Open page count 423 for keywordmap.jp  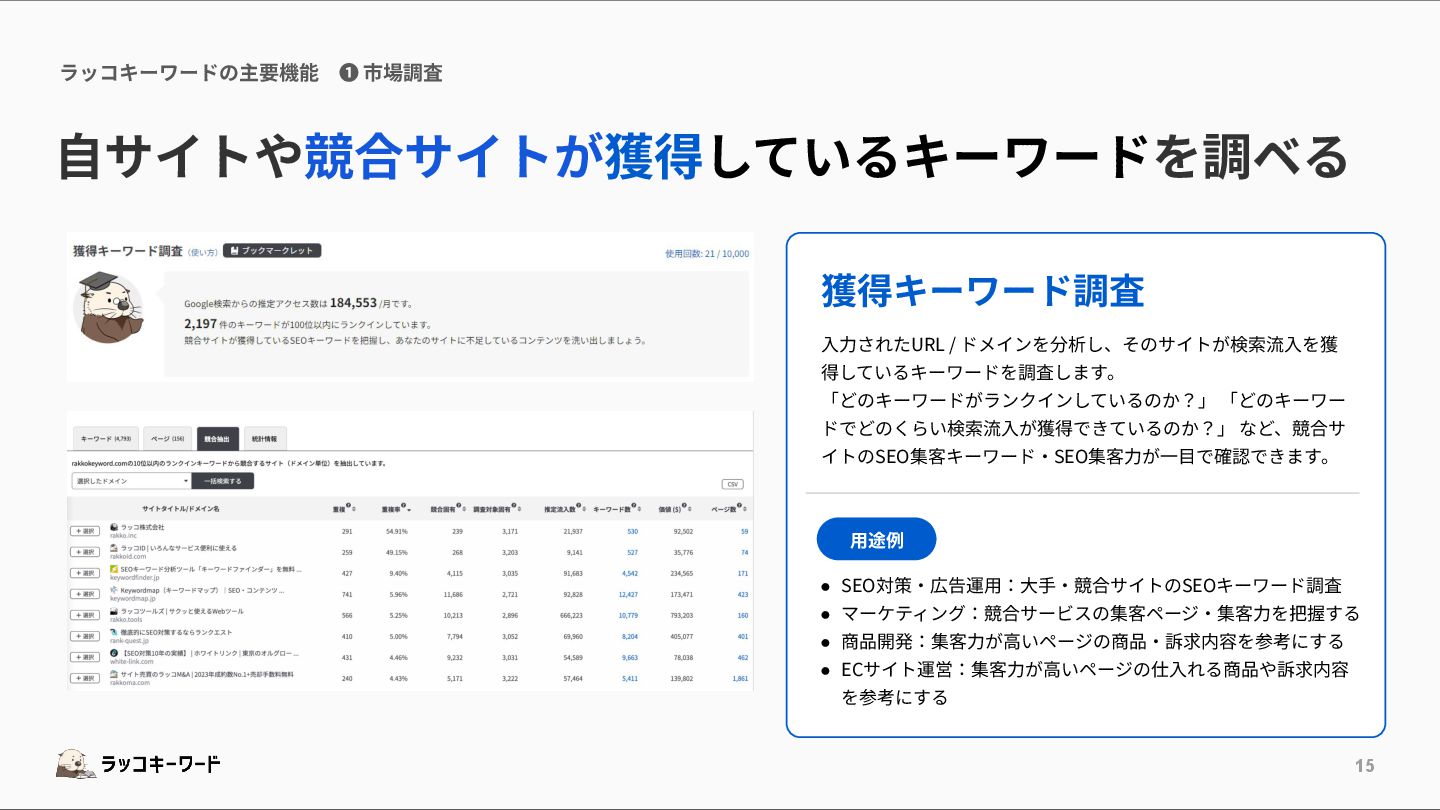click(743, 594)
